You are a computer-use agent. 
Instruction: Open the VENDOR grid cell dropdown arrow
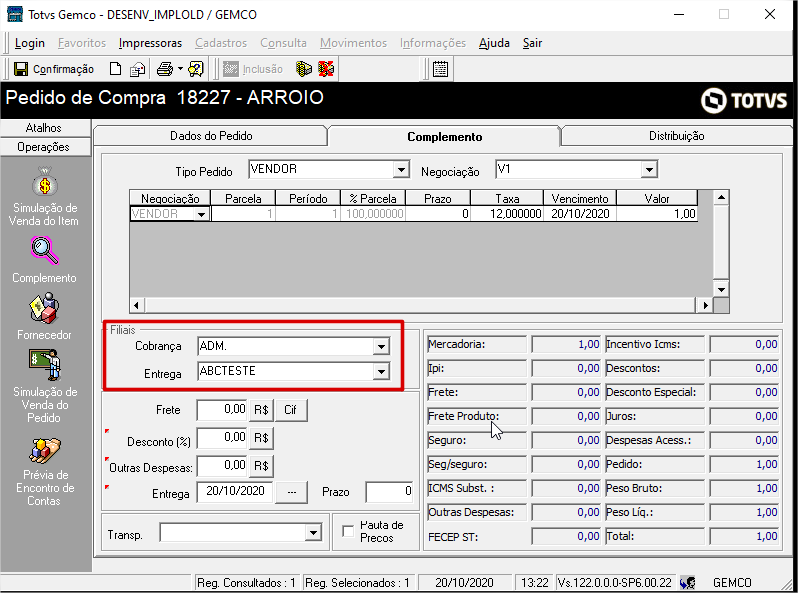202,214
